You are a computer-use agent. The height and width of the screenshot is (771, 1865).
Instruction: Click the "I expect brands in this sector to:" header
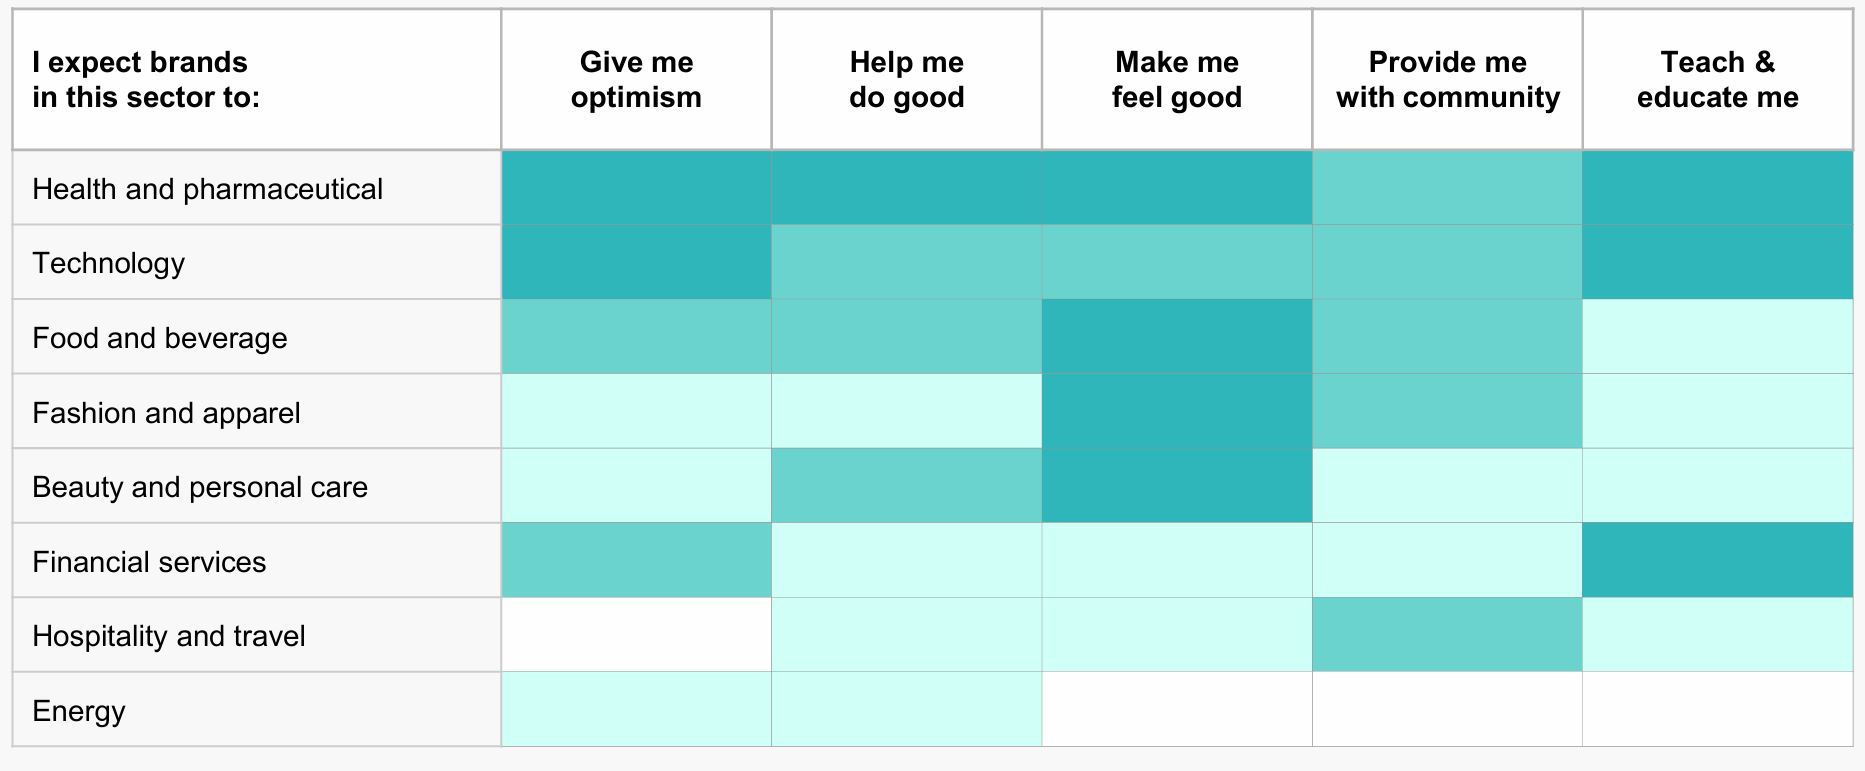[x=146, y=80]
